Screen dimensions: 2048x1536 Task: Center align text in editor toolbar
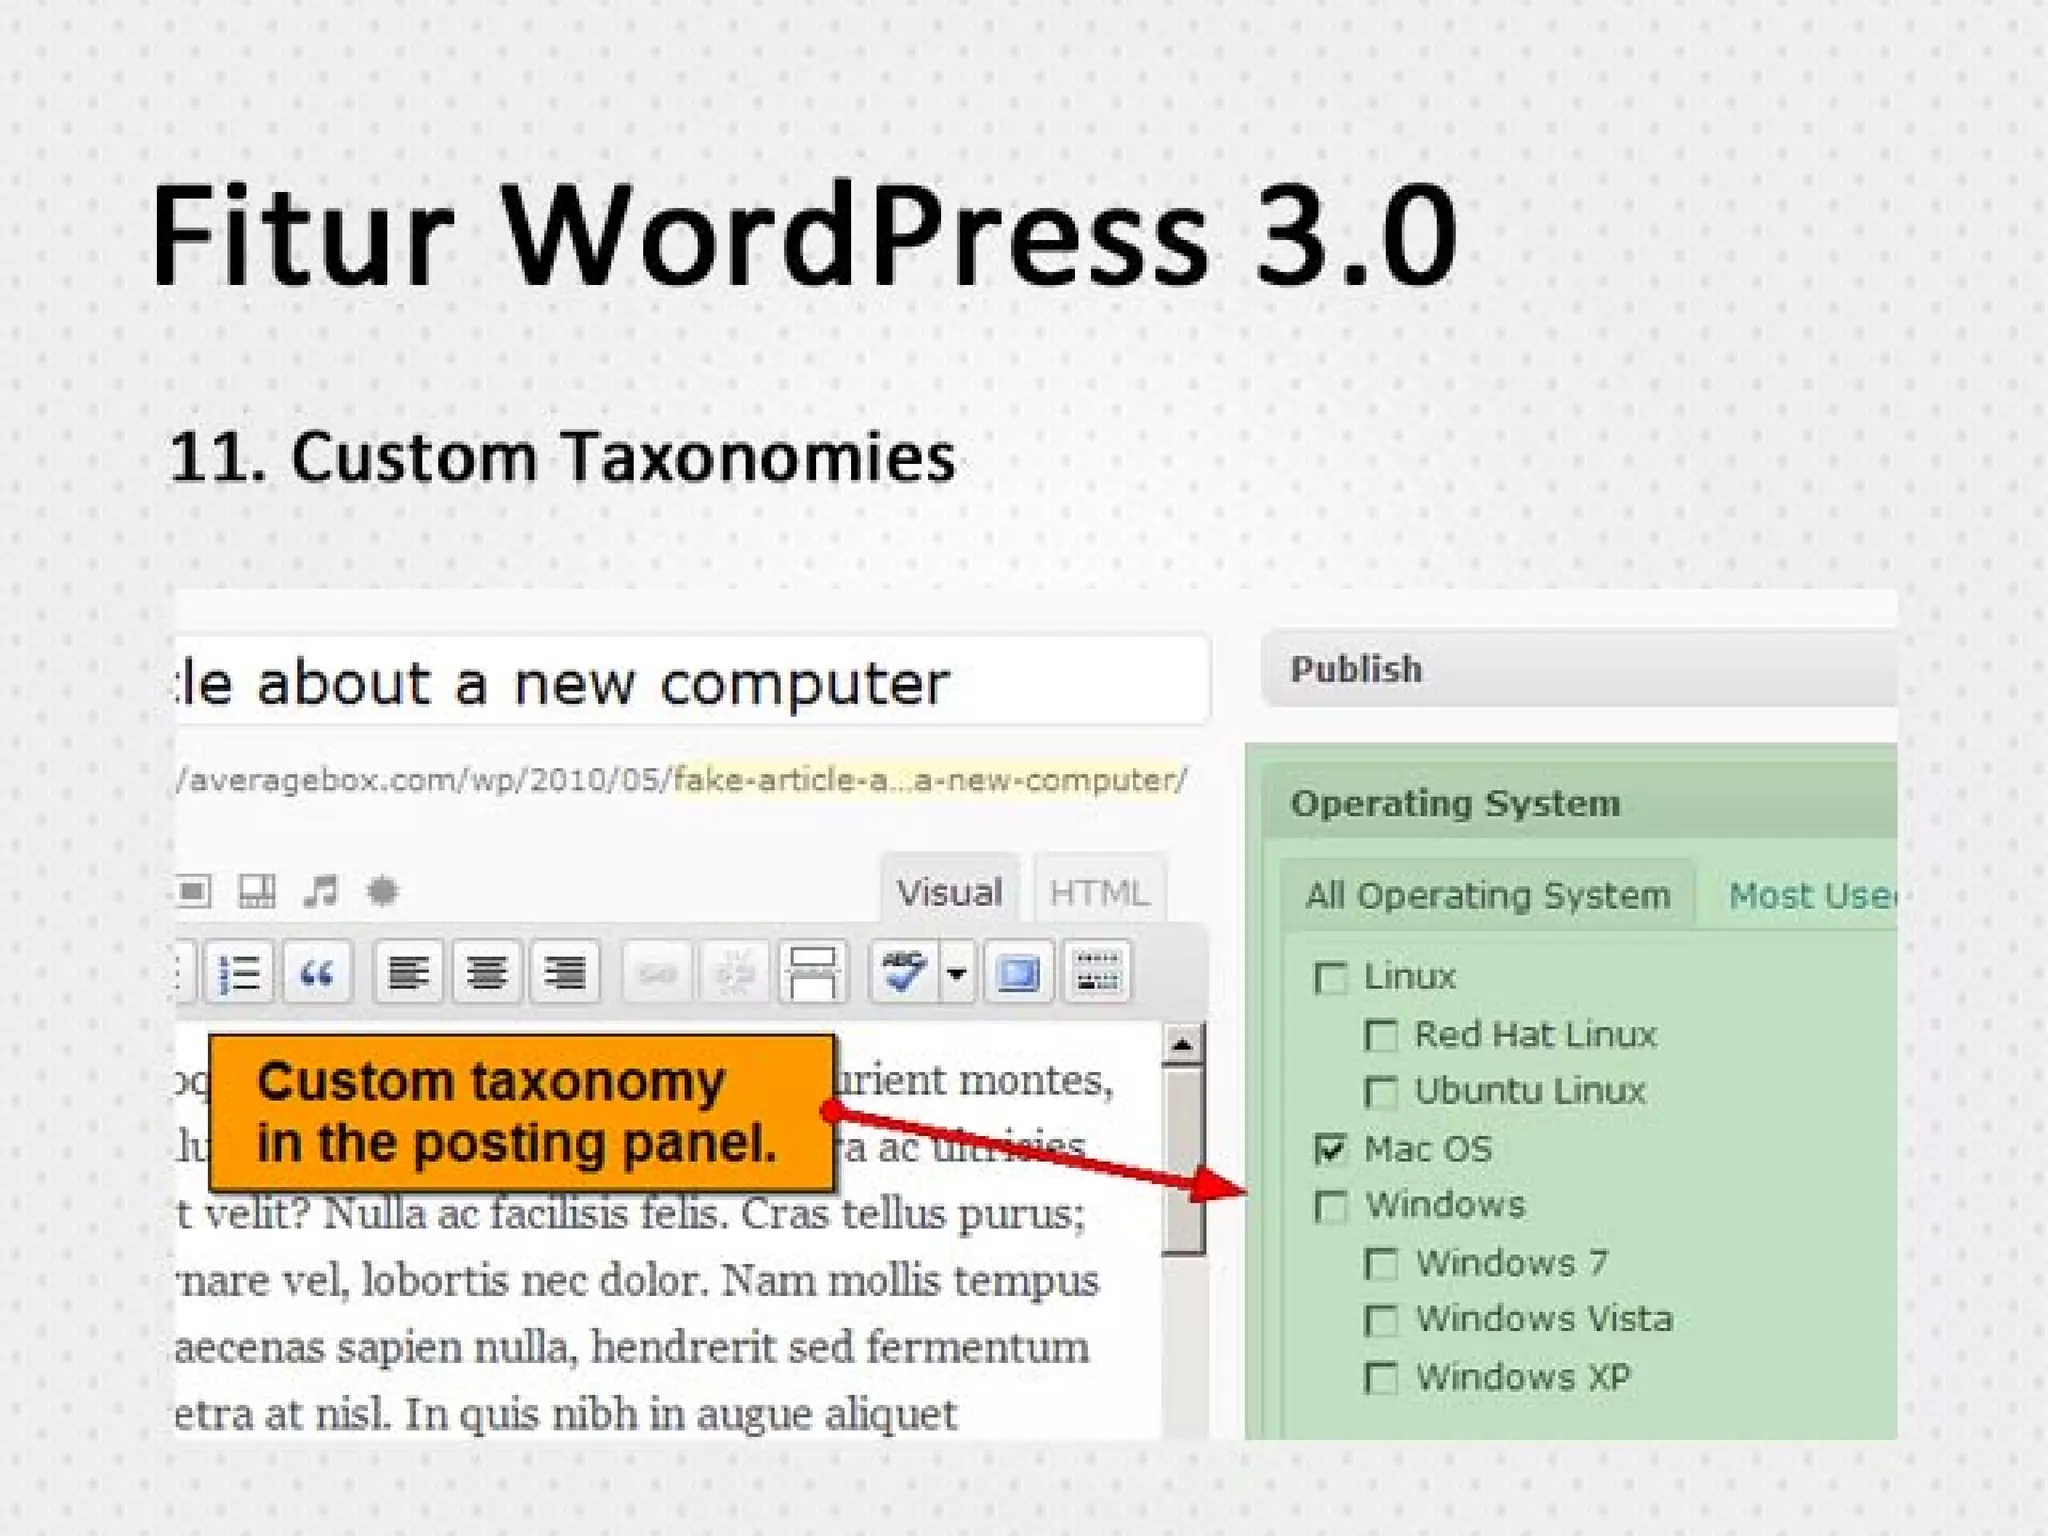click(487, 972)
